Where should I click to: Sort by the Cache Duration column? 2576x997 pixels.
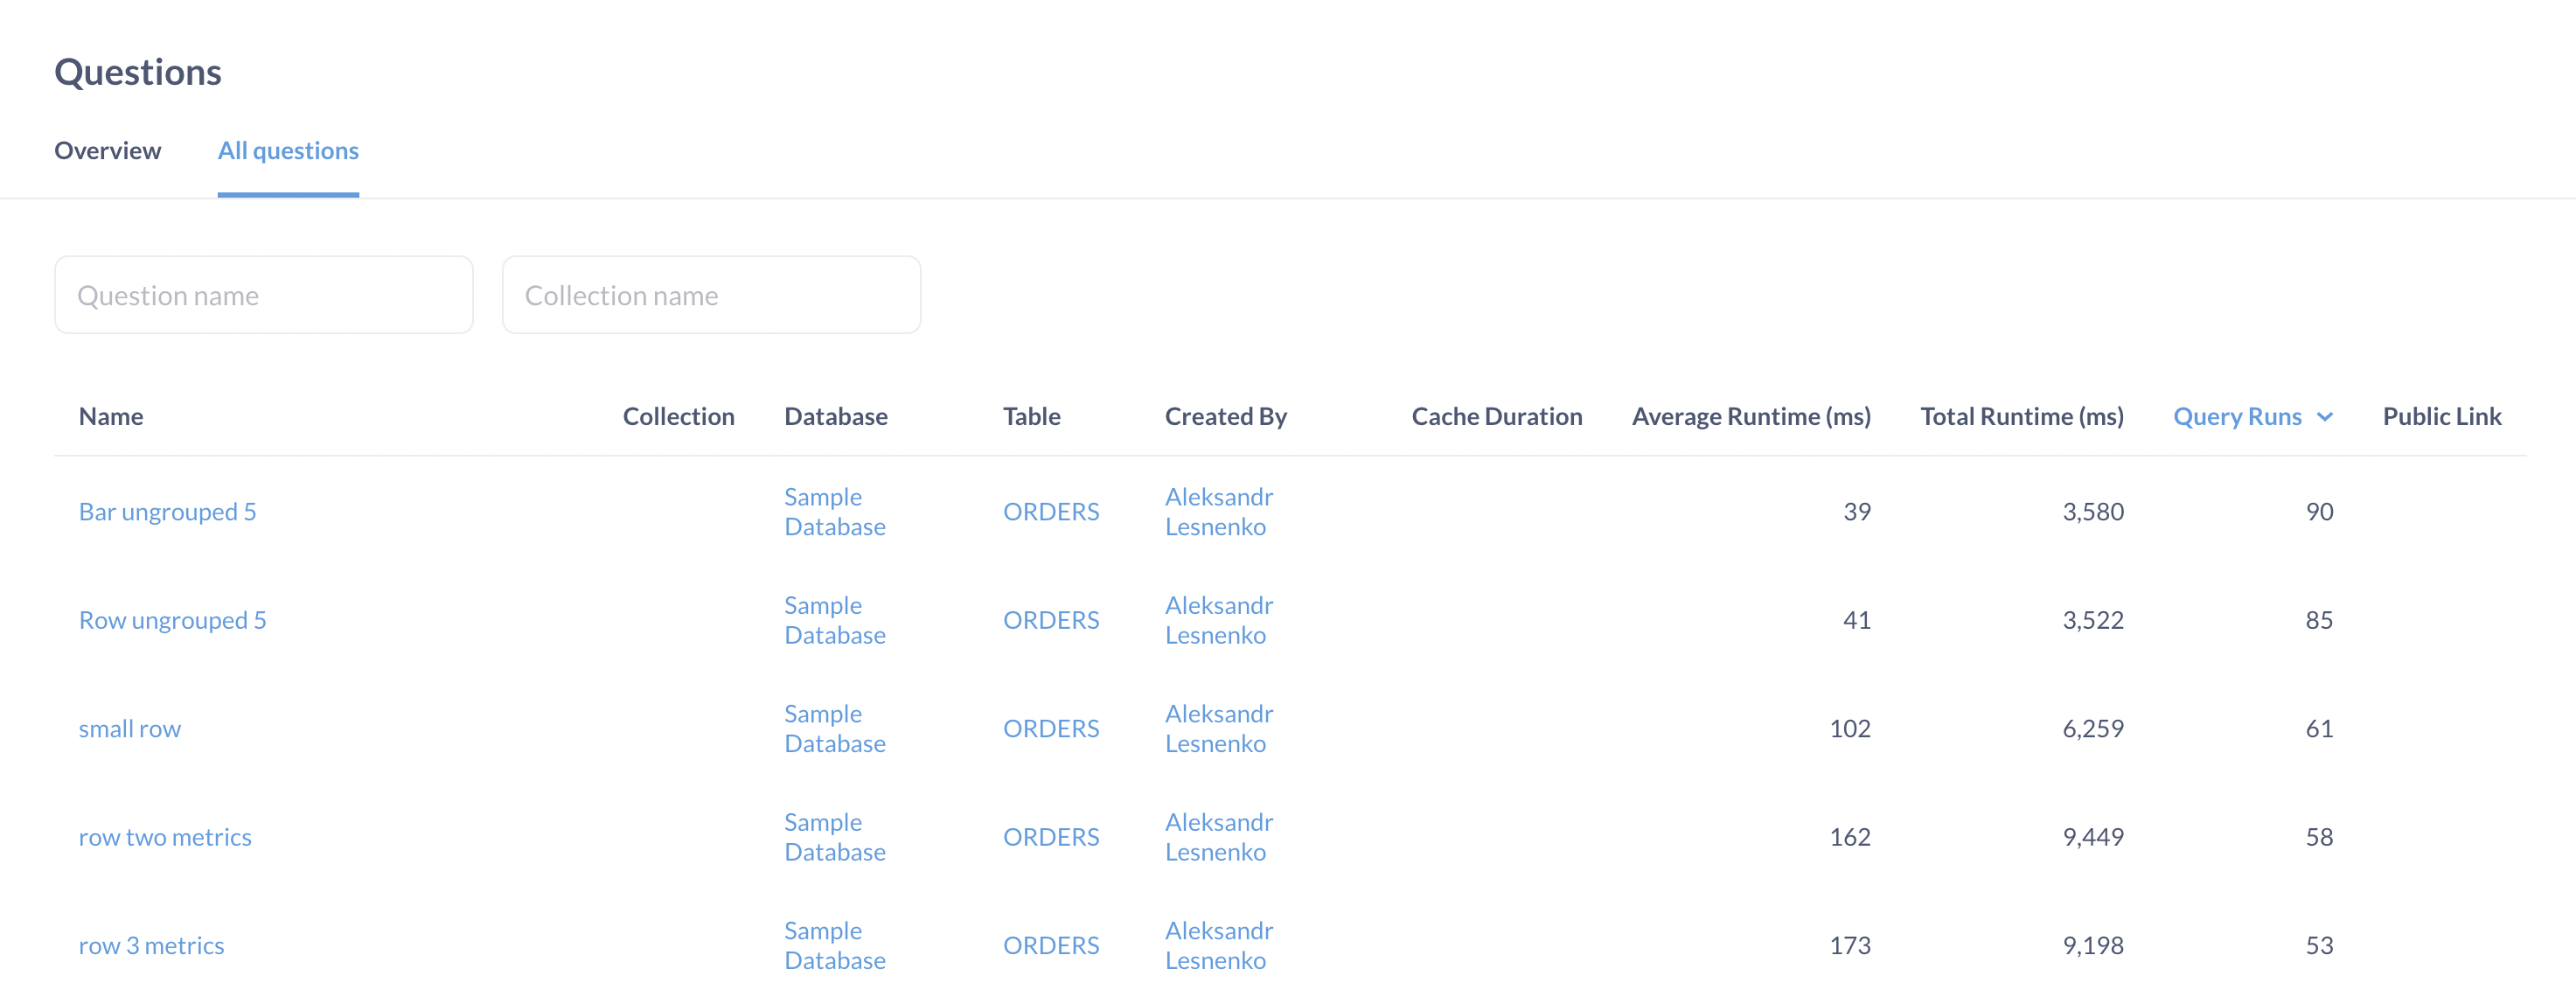[x=1496, y=416]
